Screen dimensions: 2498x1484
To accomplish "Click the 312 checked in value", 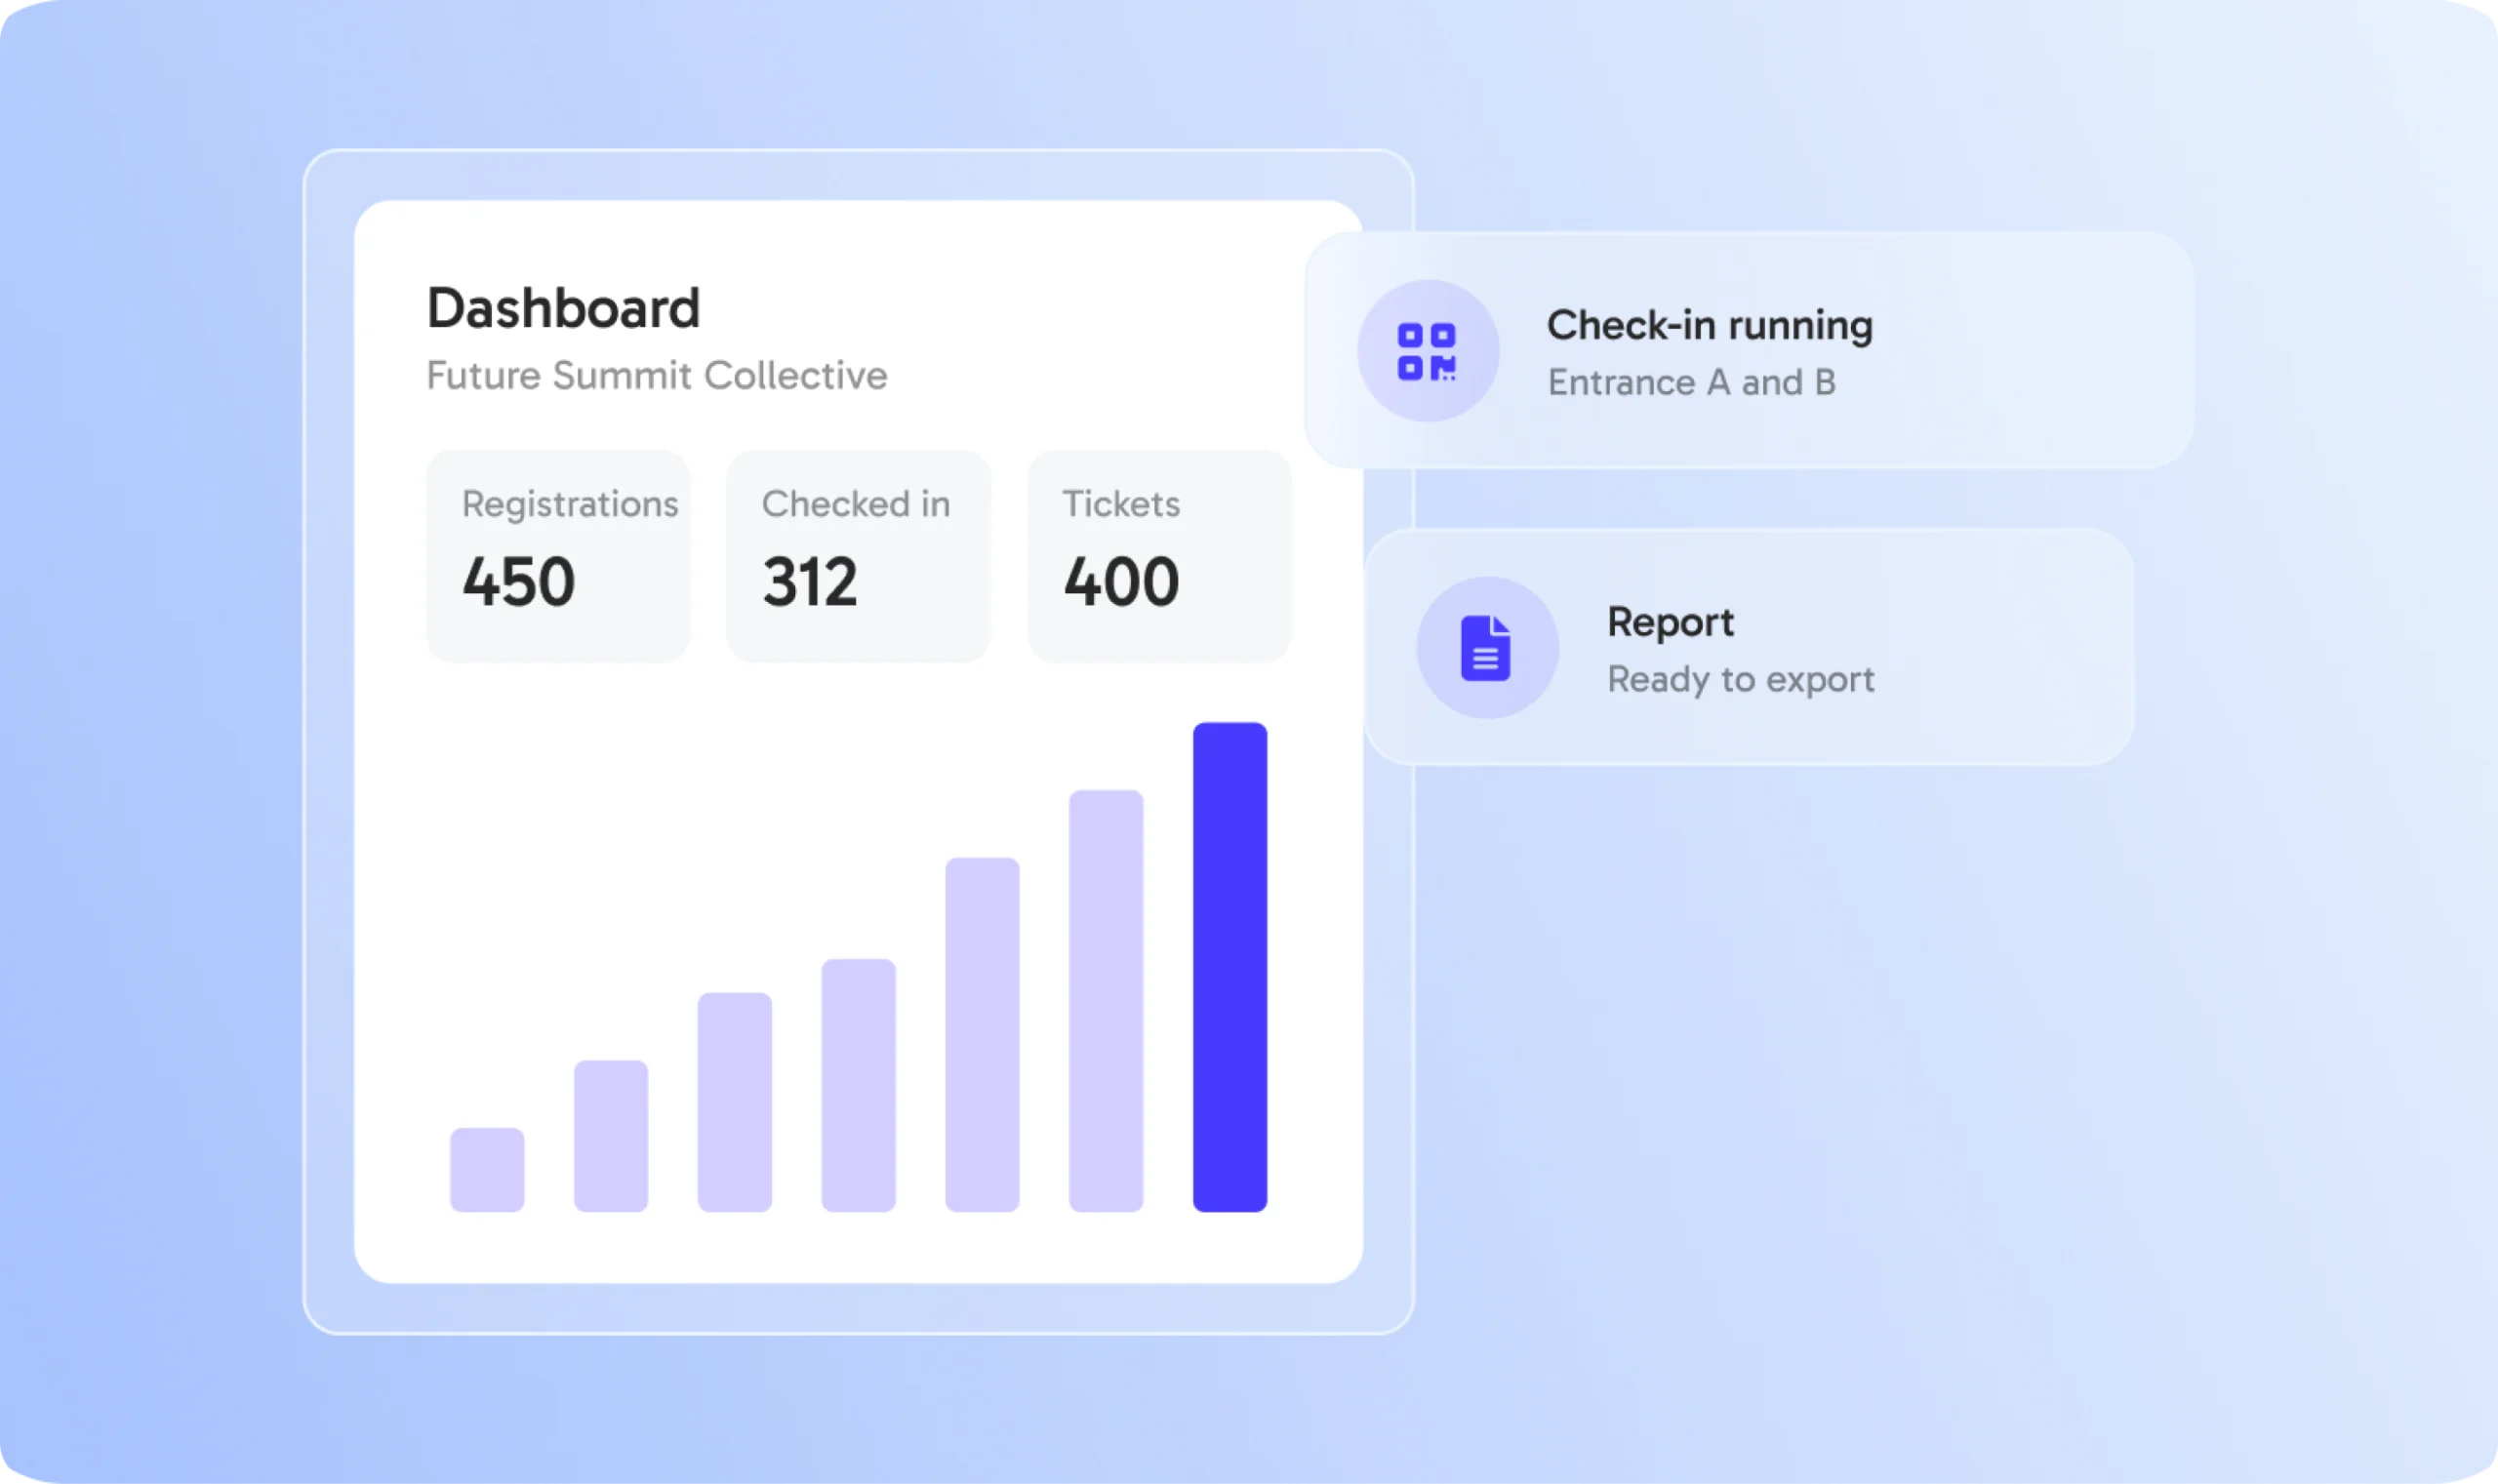I will pyautogui.click(x=810, y=582).
